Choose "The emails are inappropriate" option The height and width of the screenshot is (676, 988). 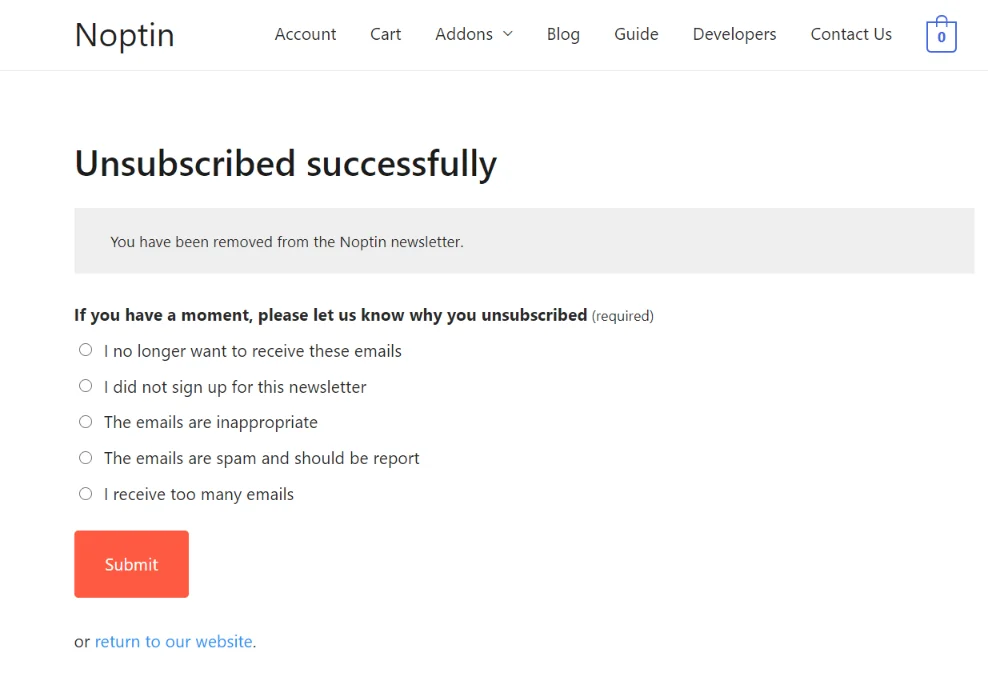[86, 421]
